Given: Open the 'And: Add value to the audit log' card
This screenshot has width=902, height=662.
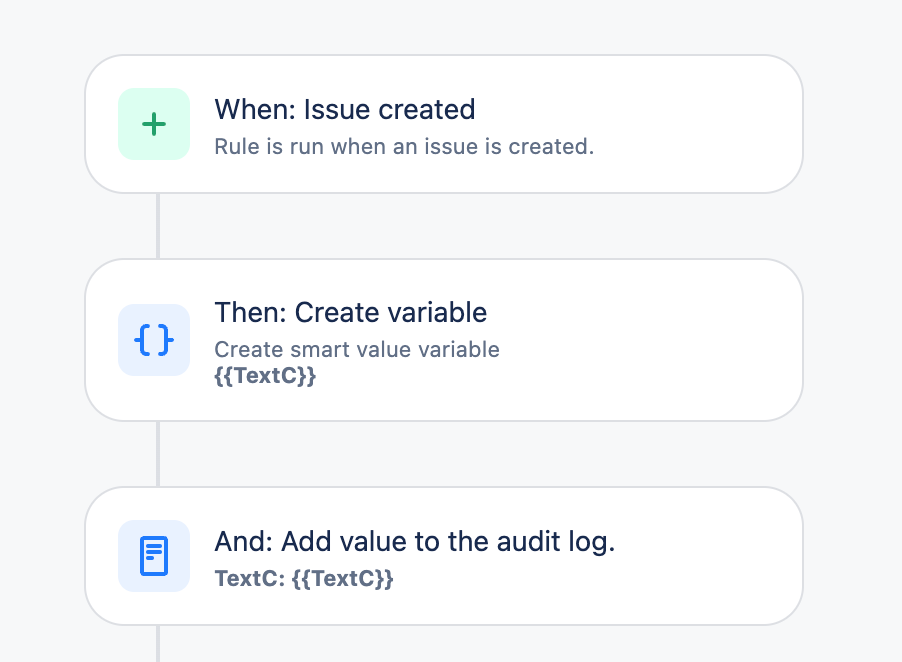Looking at the screenshot, I should coord(444,556).
